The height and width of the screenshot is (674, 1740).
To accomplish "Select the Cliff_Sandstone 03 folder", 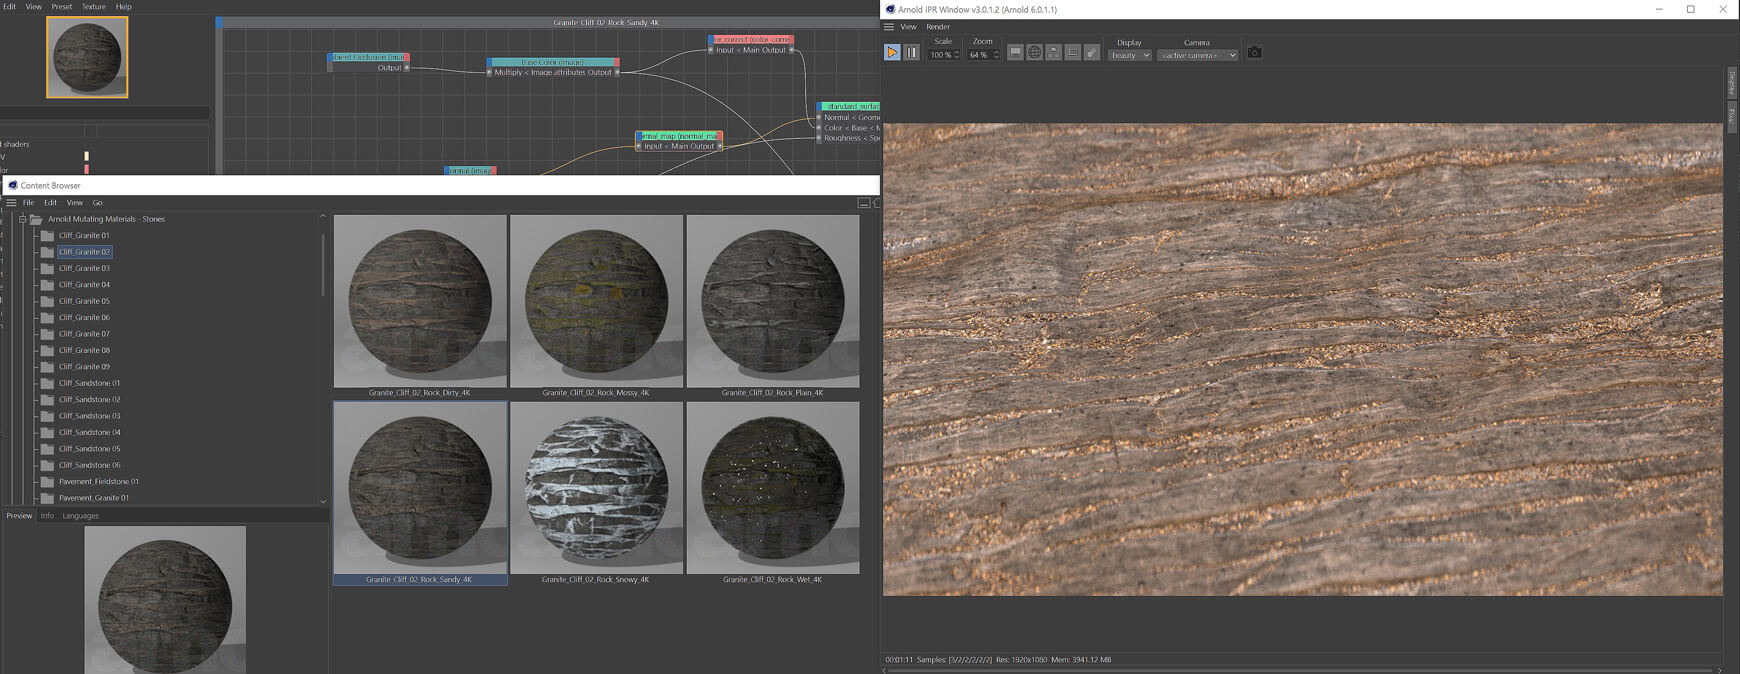I will pyautogui.click(x=89, y=416).
